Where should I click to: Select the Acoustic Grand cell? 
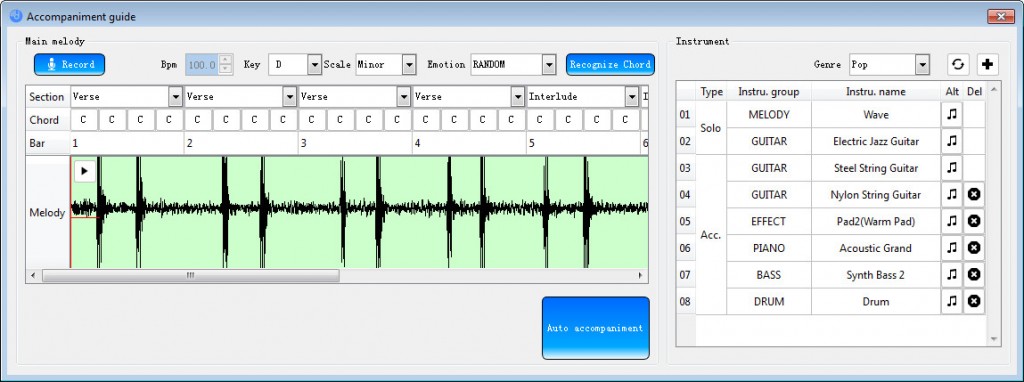(x=876, y=248)
